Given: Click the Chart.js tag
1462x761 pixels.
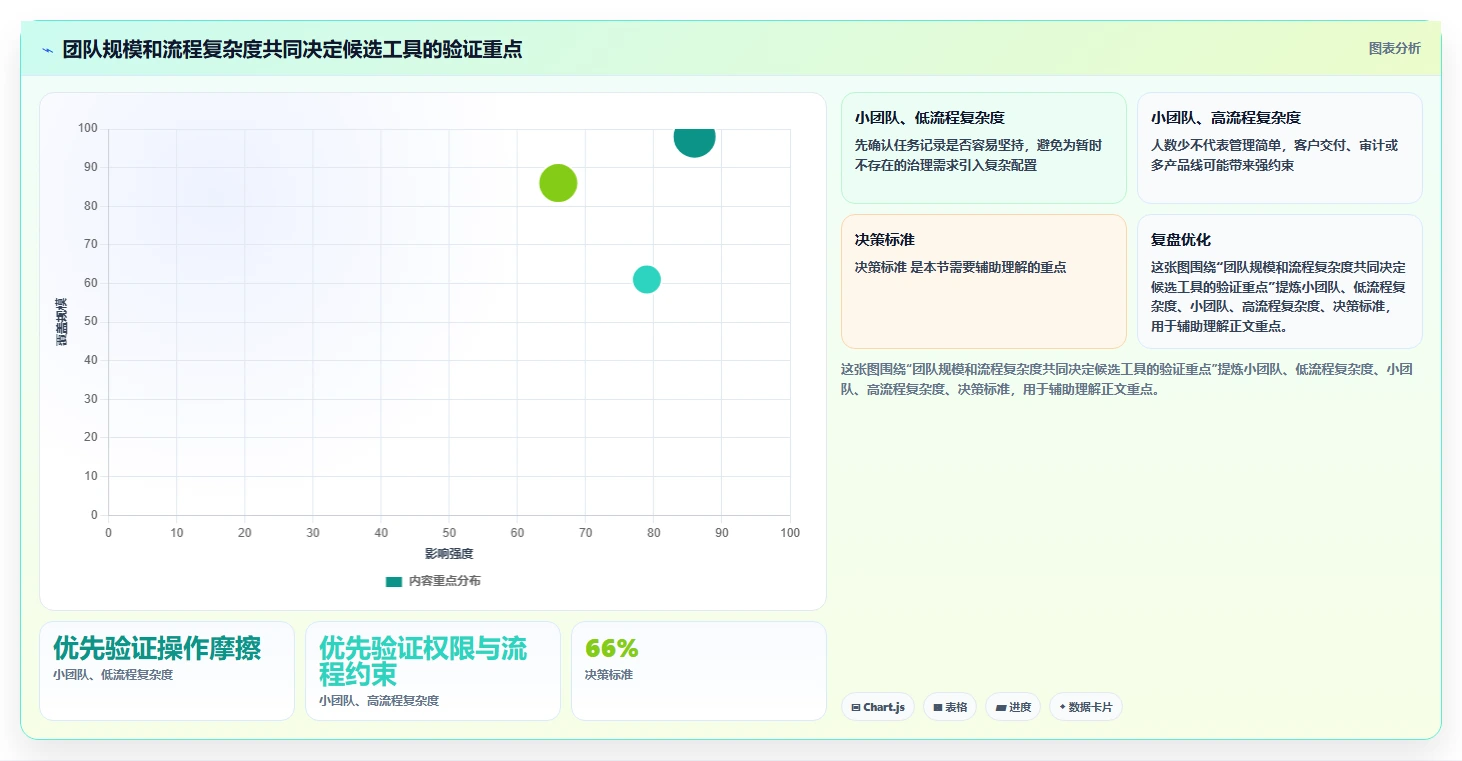Looking at the screenshot, I should (878, 707).
